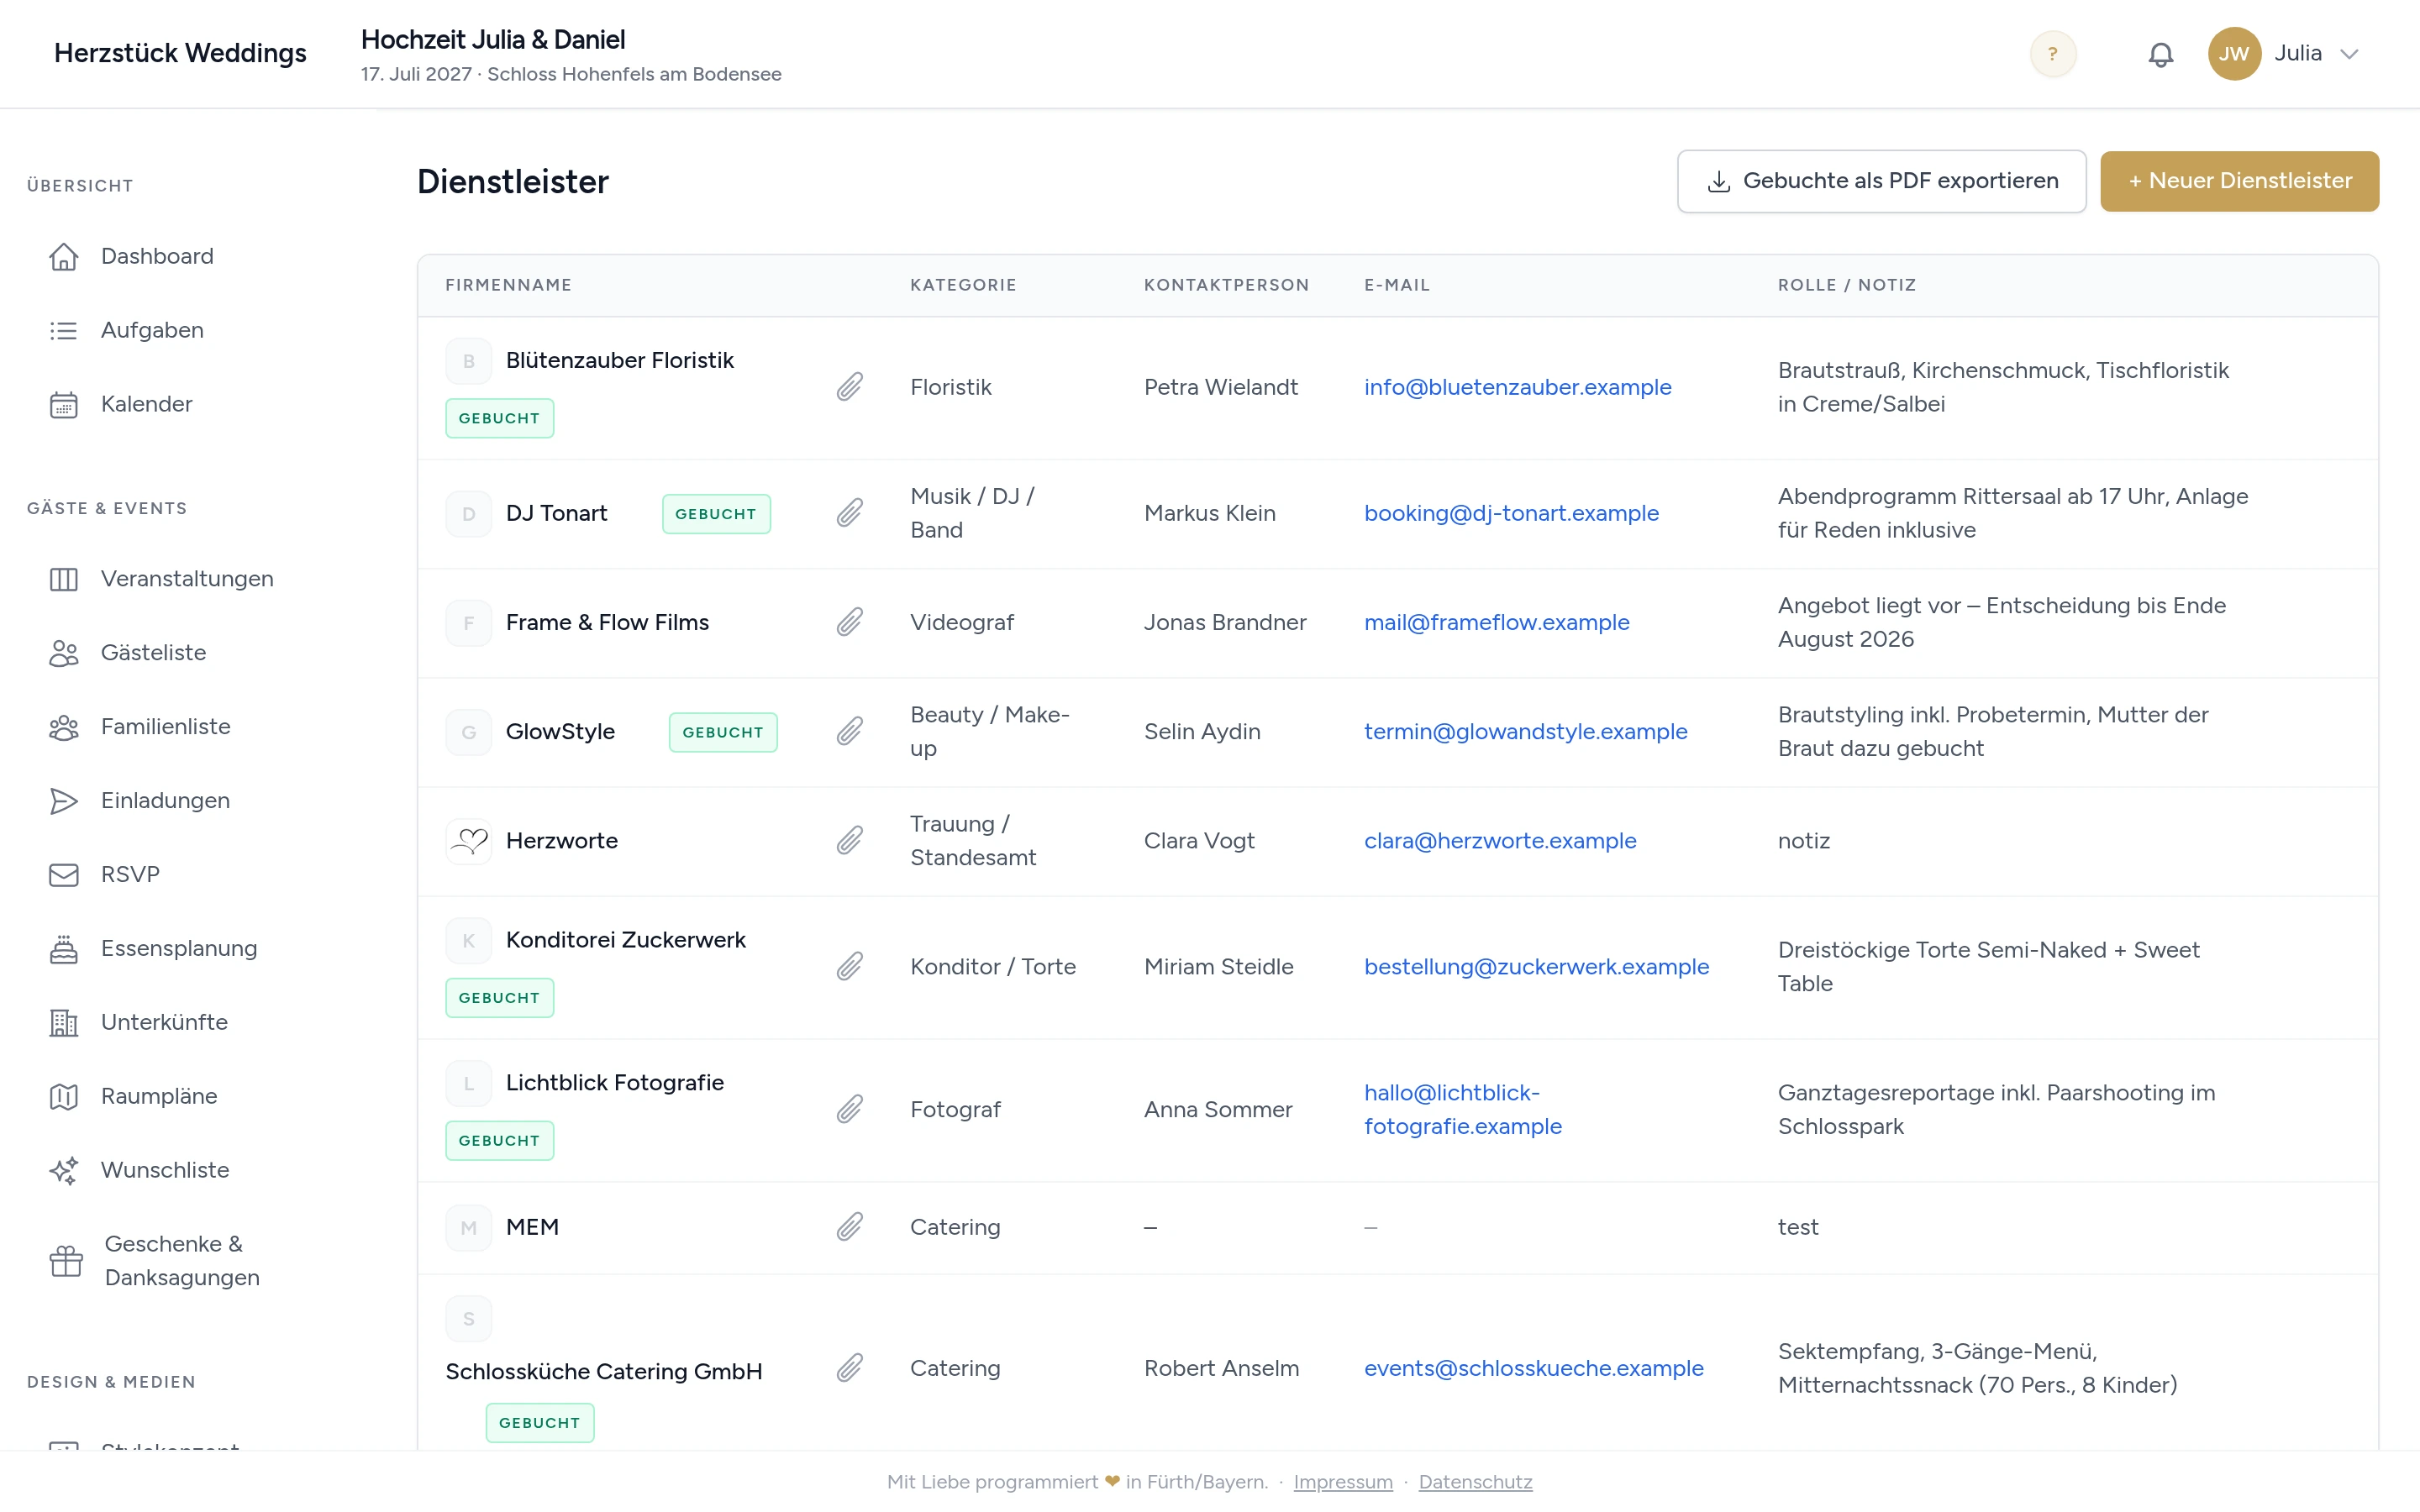The height and width of the screenshot is (1512, 2420).
Task: Open Geschenke & Danksagungen page
Action: (182, 1261)
